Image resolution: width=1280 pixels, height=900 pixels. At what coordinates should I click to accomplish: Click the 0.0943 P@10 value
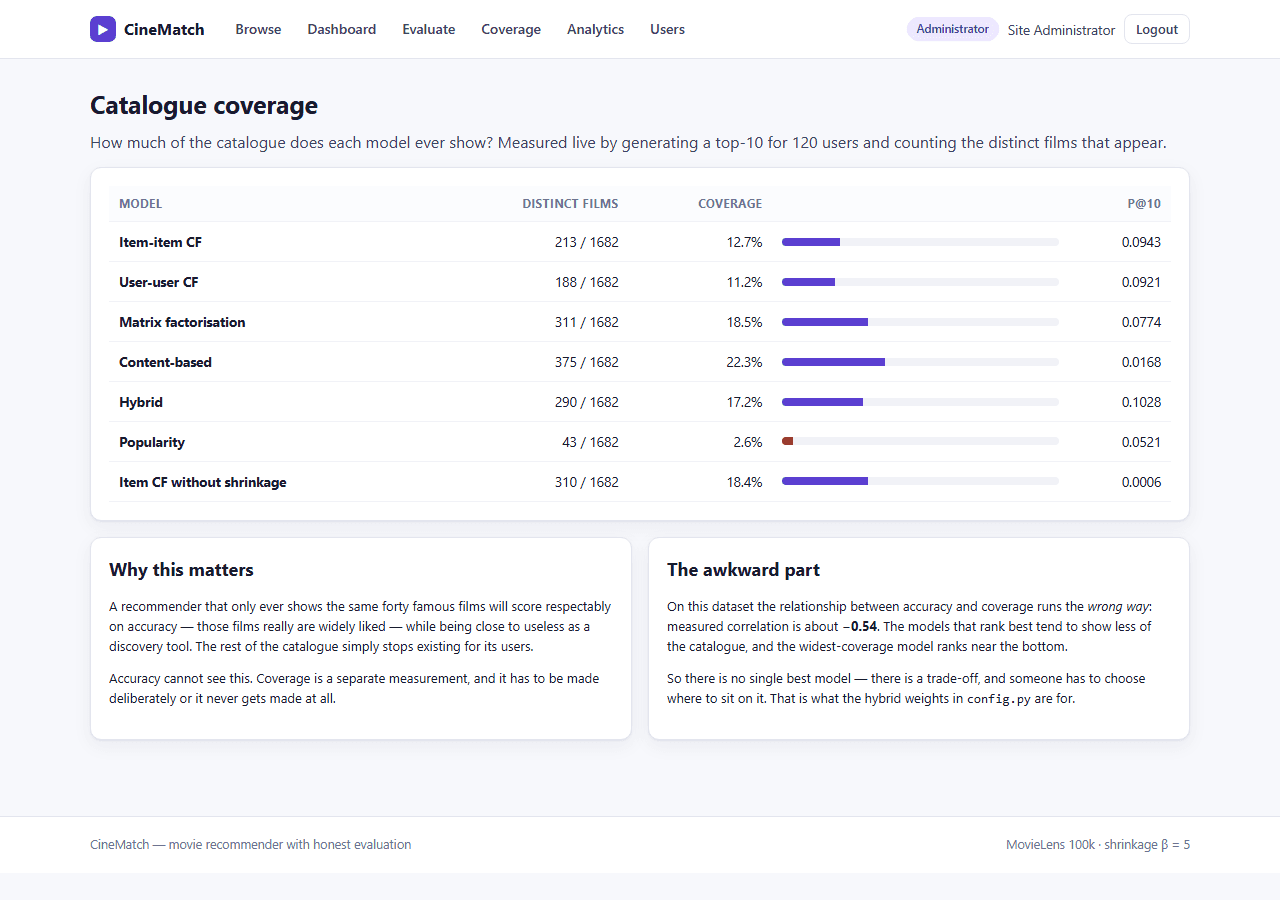[x=1141, y=242]
